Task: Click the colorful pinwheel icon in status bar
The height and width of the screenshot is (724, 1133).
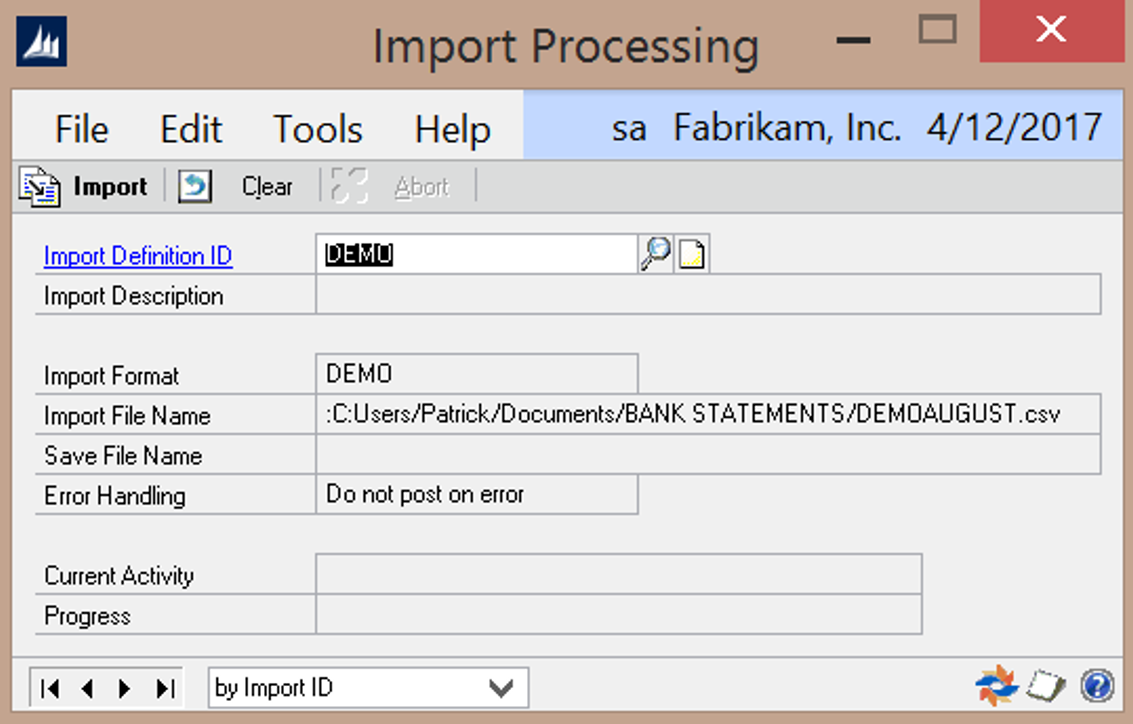Action: [996, 686]
